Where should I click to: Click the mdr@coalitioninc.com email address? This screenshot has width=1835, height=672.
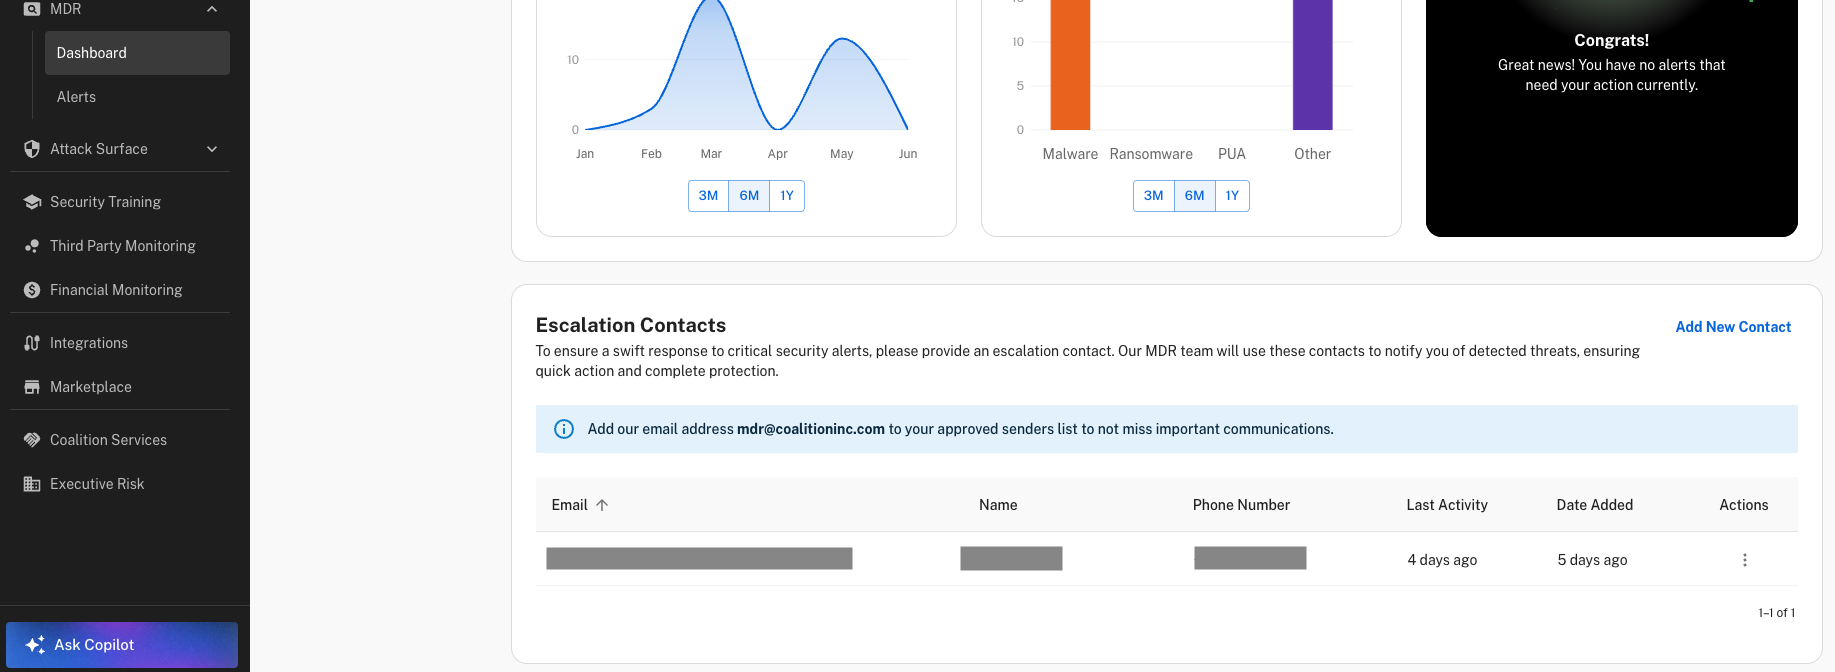pyautogui.click(x=811, y=429)
